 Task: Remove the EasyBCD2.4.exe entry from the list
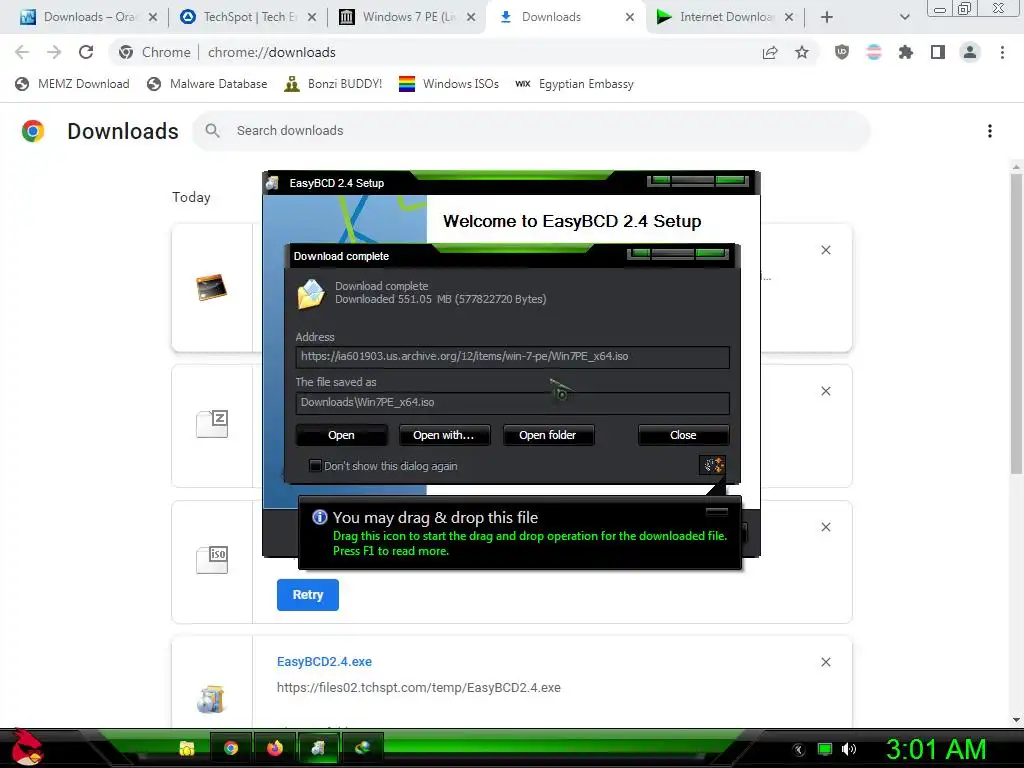(825, 662)
